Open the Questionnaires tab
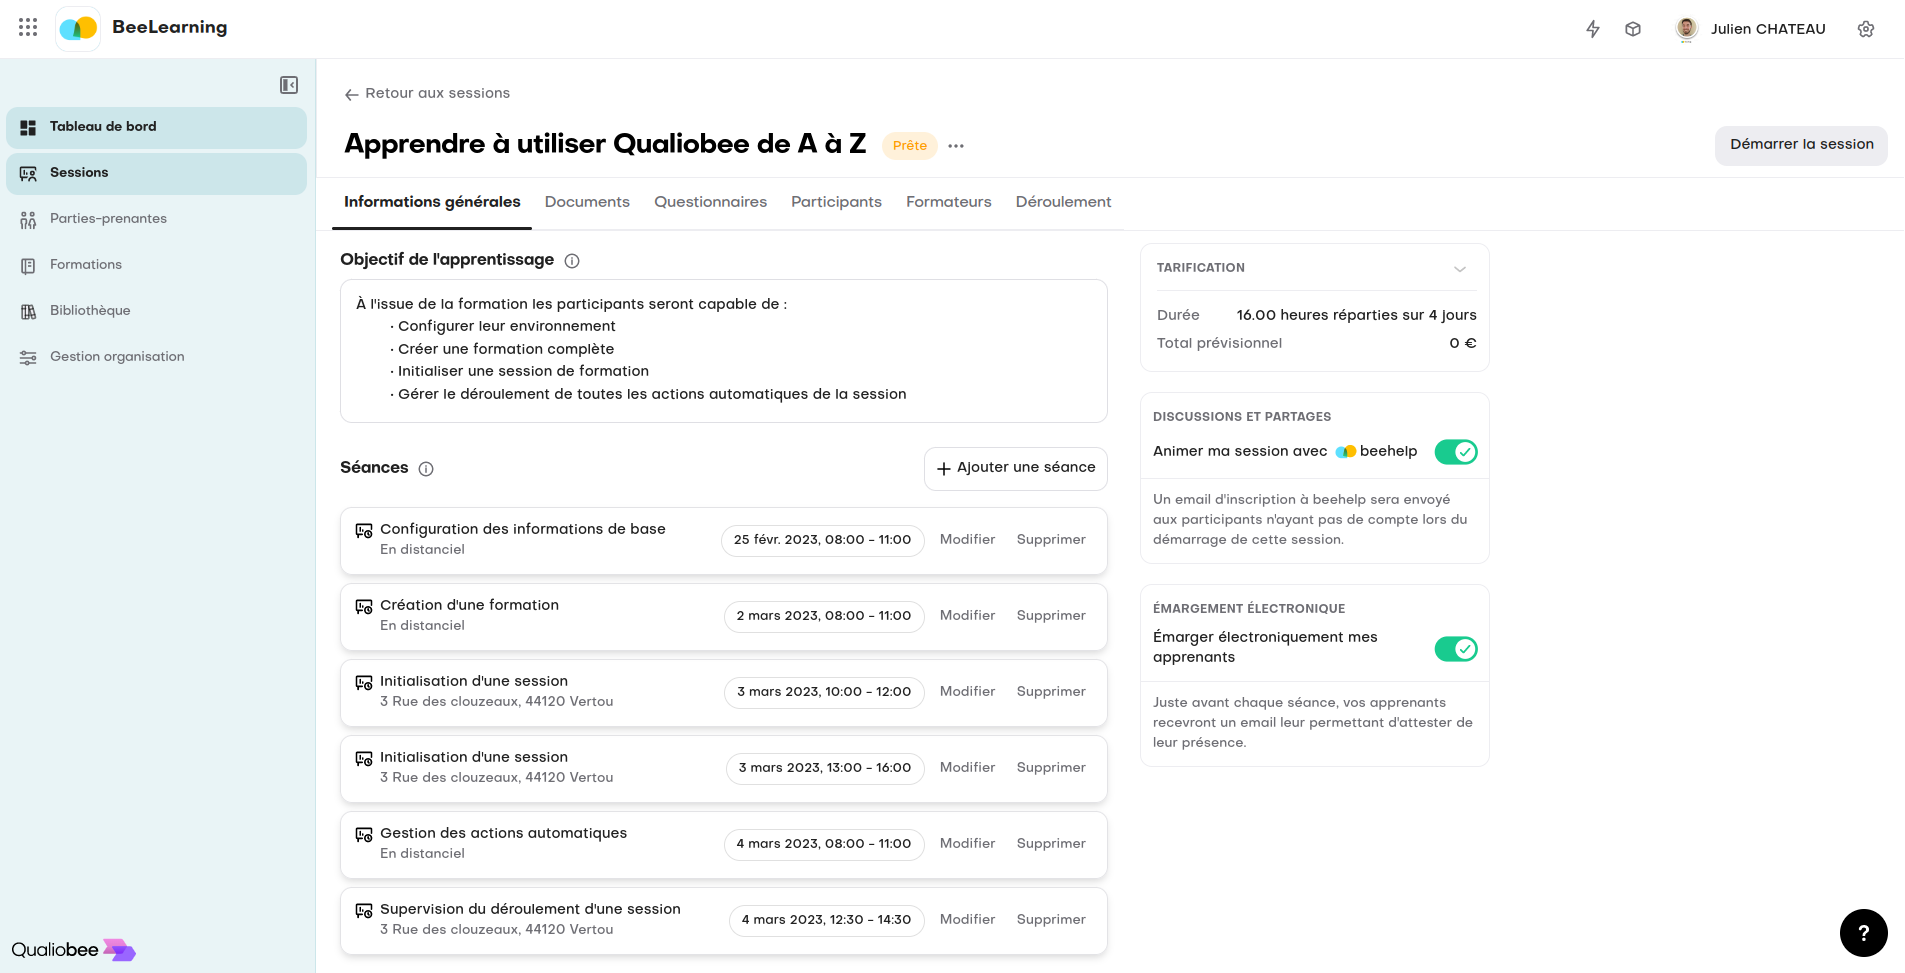 pyautogui.click(x=711, y=202)
